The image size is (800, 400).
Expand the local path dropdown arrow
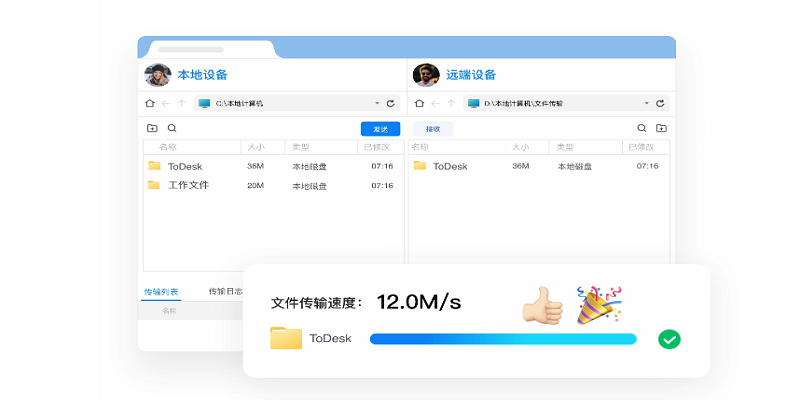coord(377,103)
